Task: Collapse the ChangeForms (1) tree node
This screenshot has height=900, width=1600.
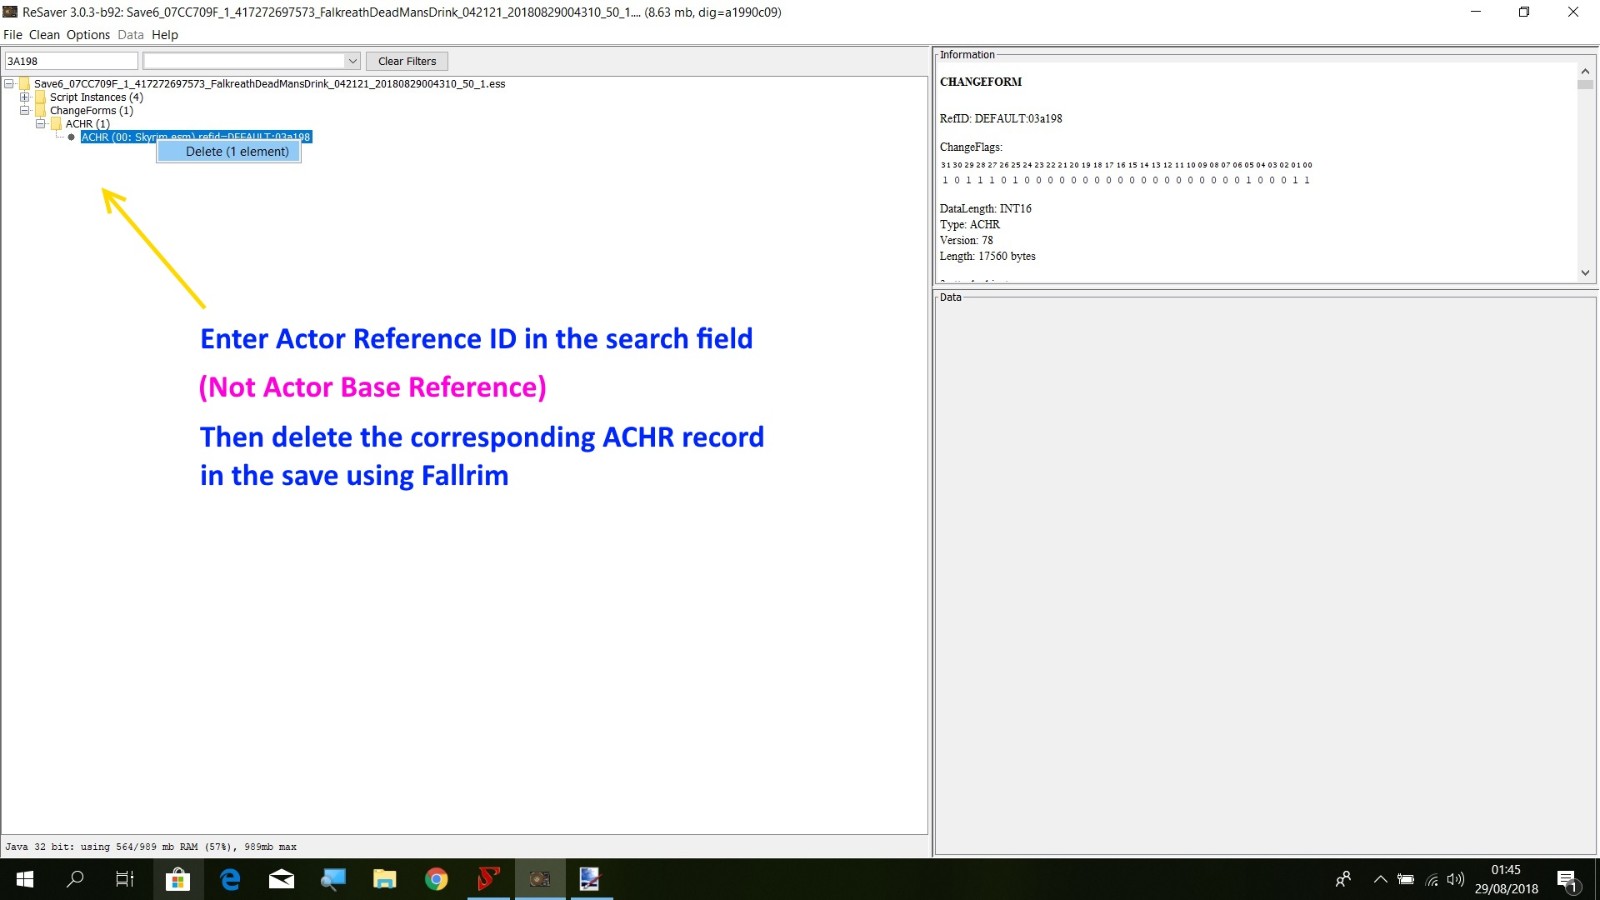Action: [25, 111]
